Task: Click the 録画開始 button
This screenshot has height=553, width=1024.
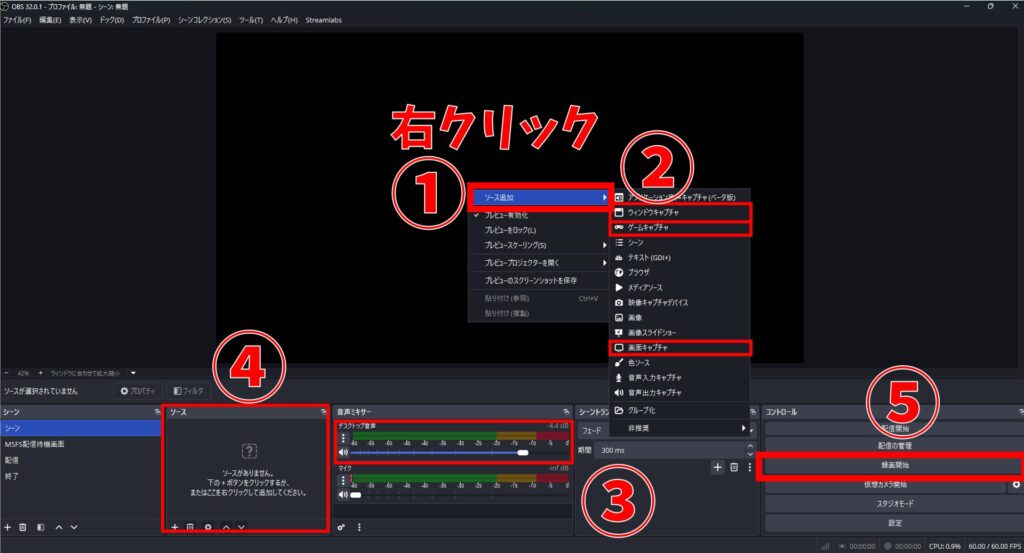Action: [x=894, y=465]
